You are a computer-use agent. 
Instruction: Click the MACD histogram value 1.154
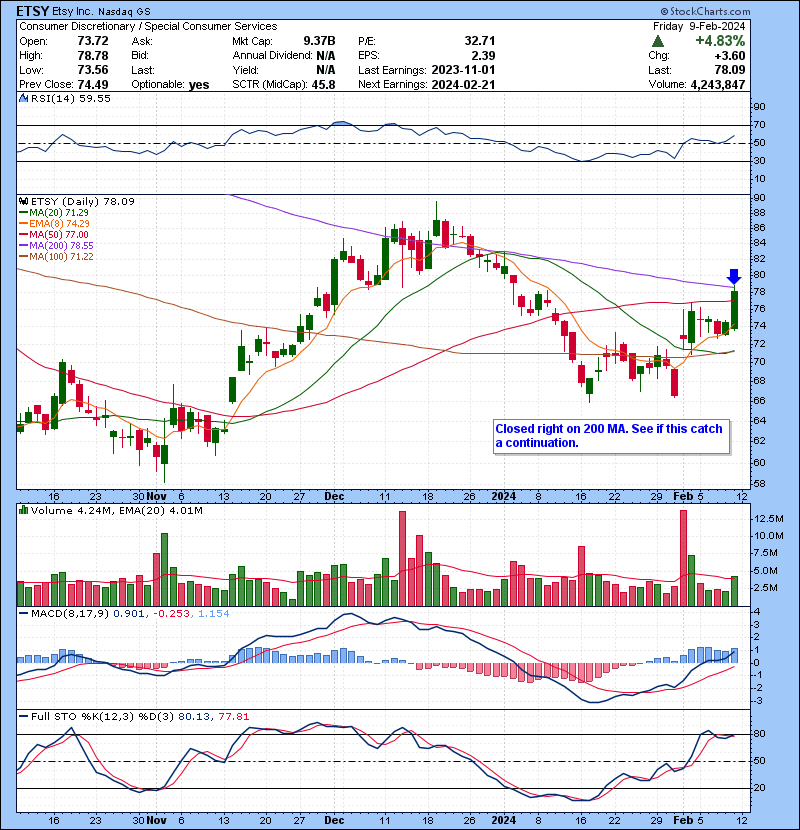[x=213, y=614]
